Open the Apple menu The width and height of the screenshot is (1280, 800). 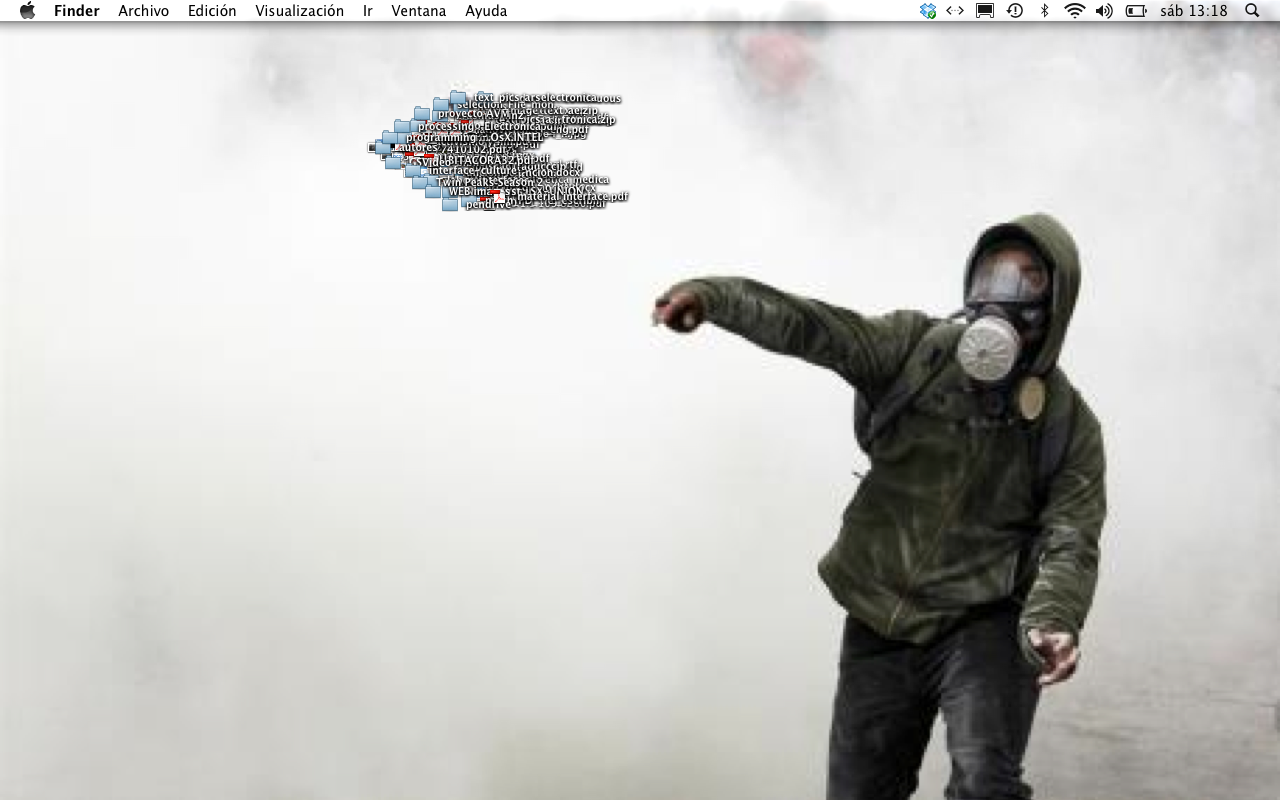27,11
